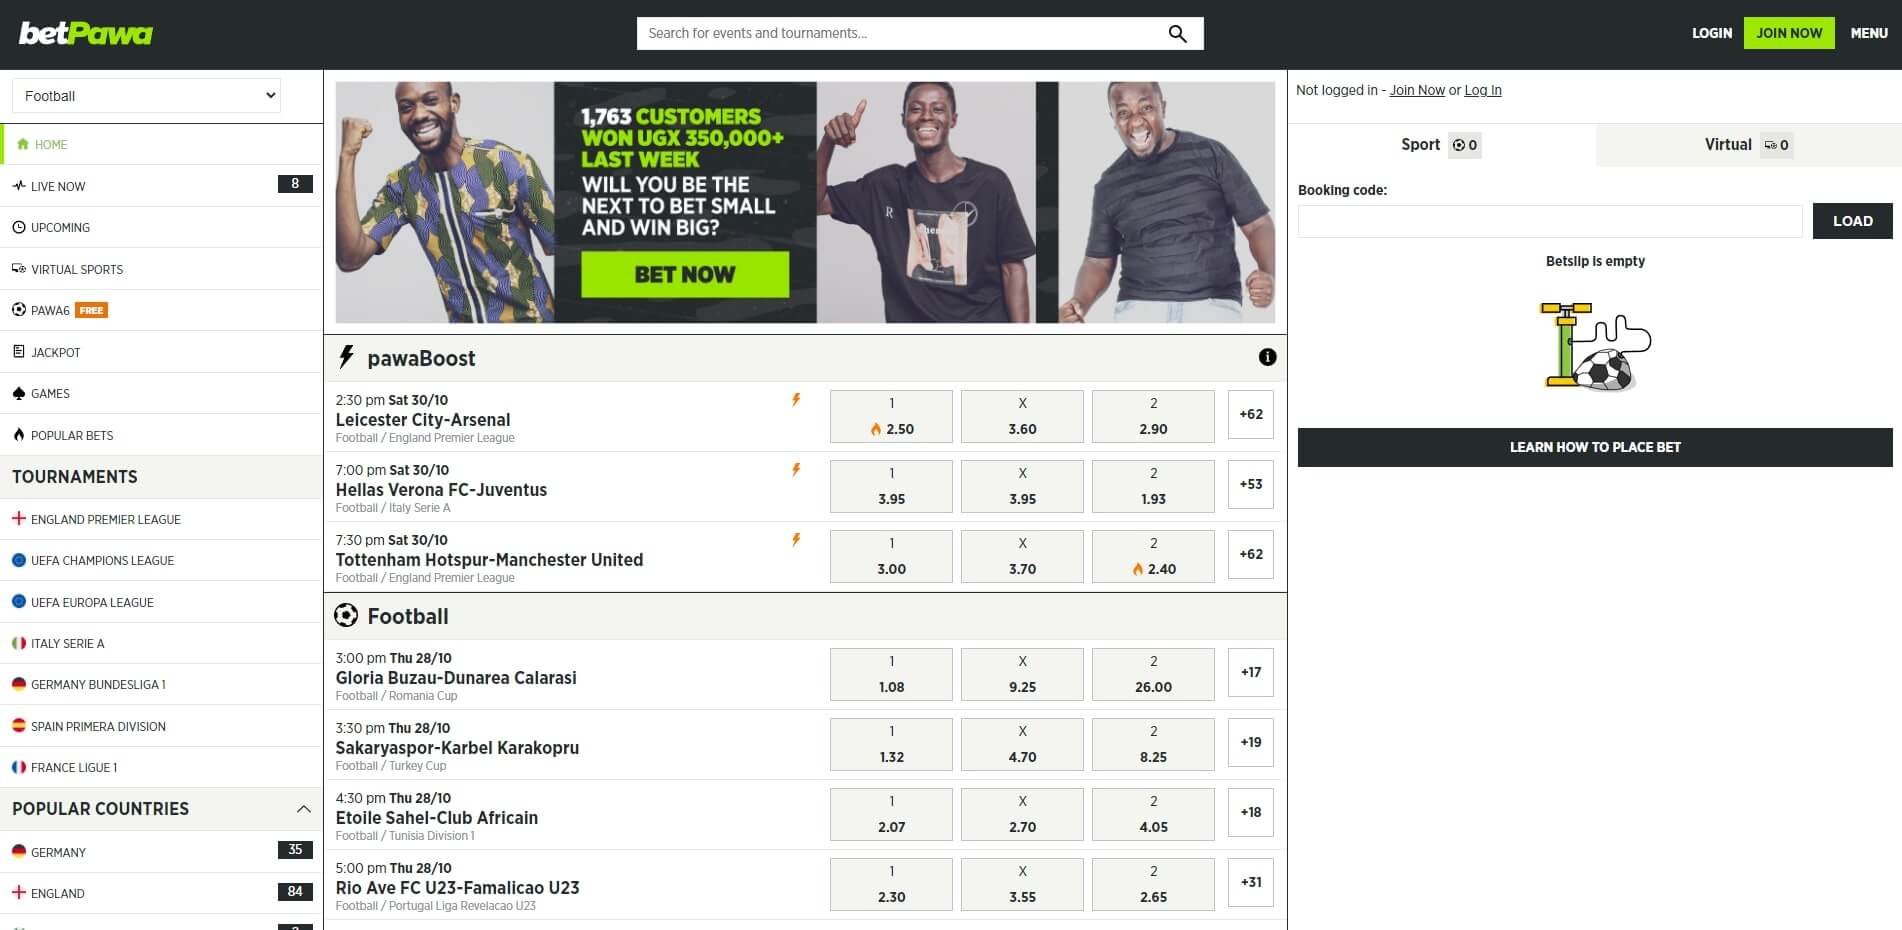
Task: Collapse the Popular Countries section
Action: (304, 809)
